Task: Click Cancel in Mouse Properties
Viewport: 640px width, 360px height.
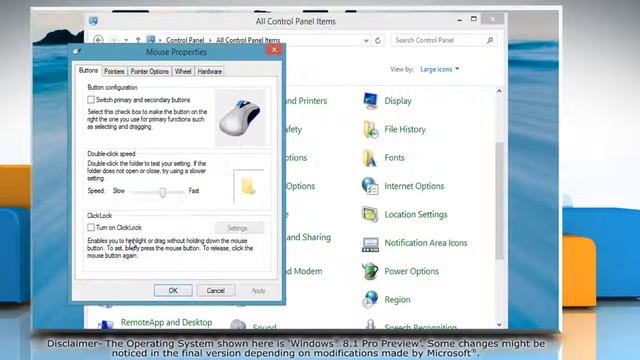Action: (216, 291)
